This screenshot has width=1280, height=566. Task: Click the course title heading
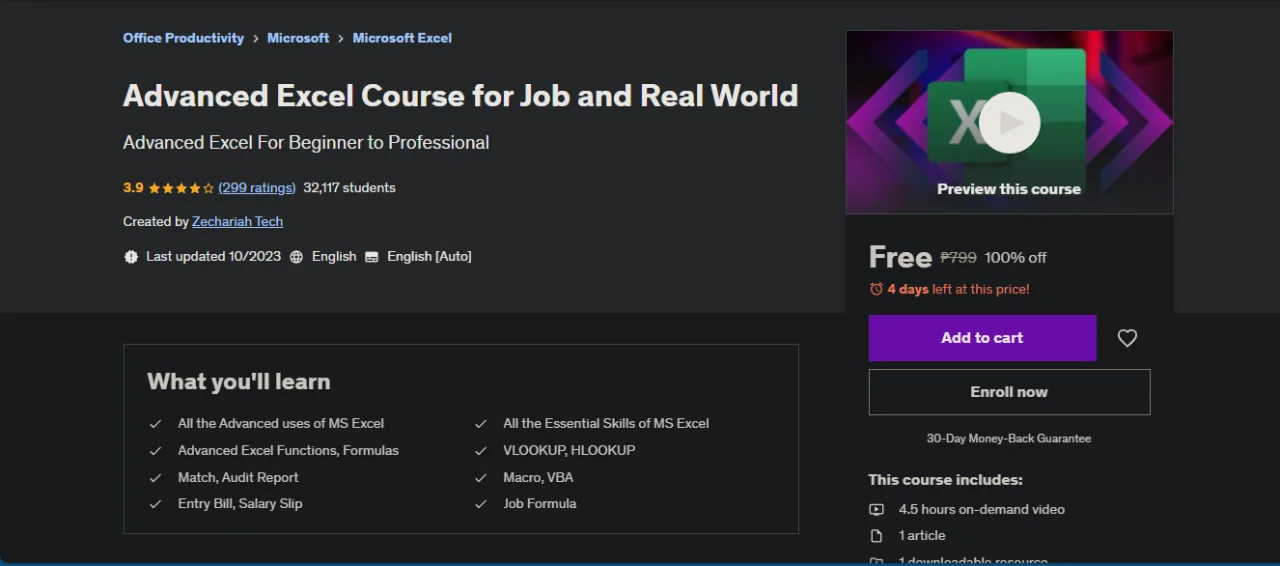[460, 96]
